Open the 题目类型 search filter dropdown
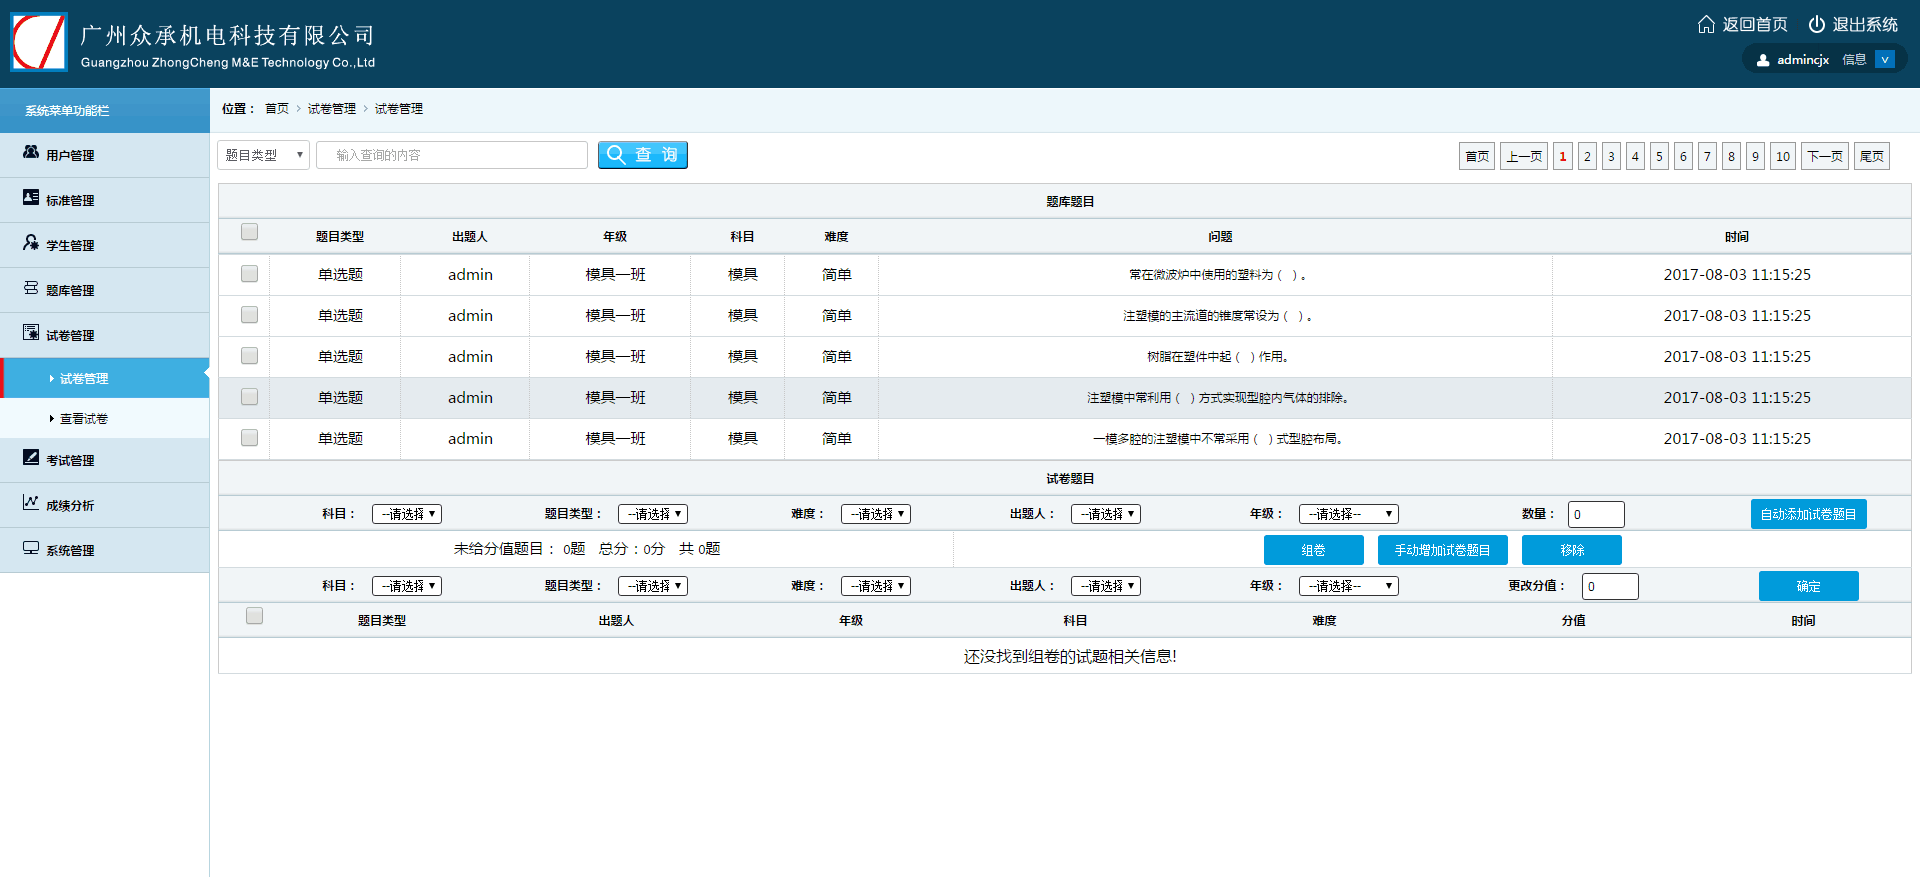 coord(264,155)
